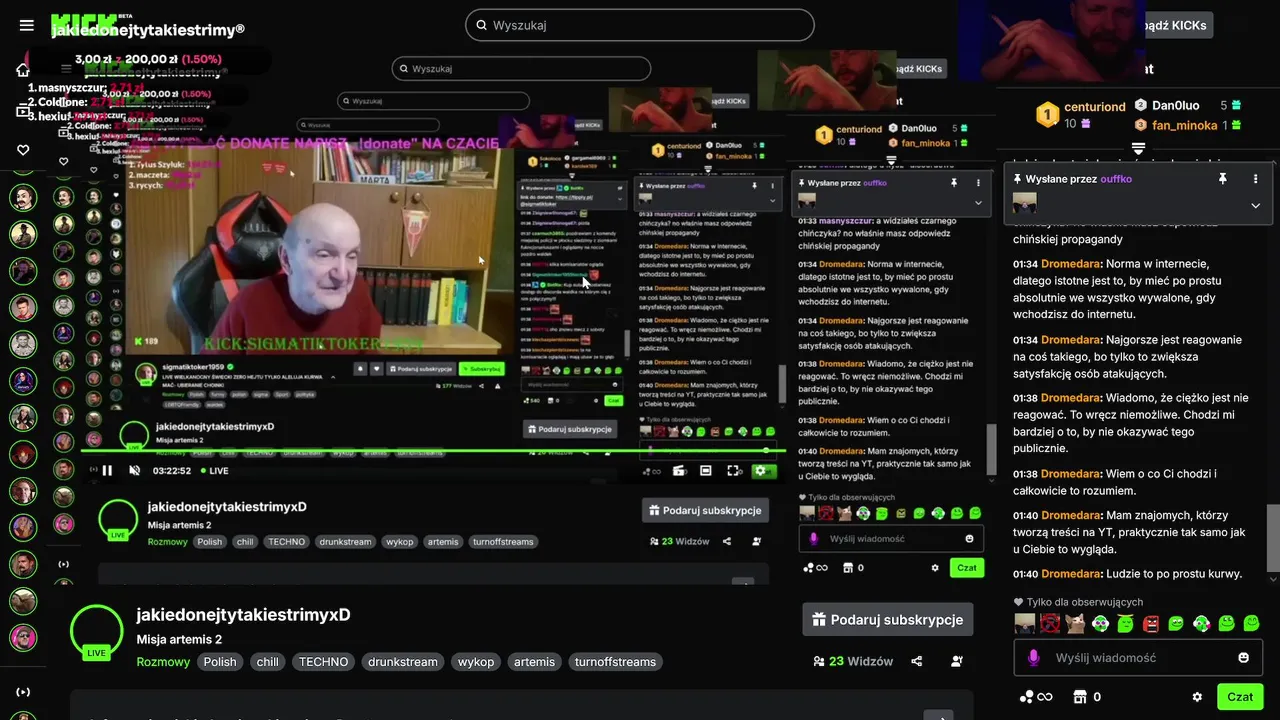Select the largest Rozmowy category link
This screenshot has height=720, width=1280.
163,662
